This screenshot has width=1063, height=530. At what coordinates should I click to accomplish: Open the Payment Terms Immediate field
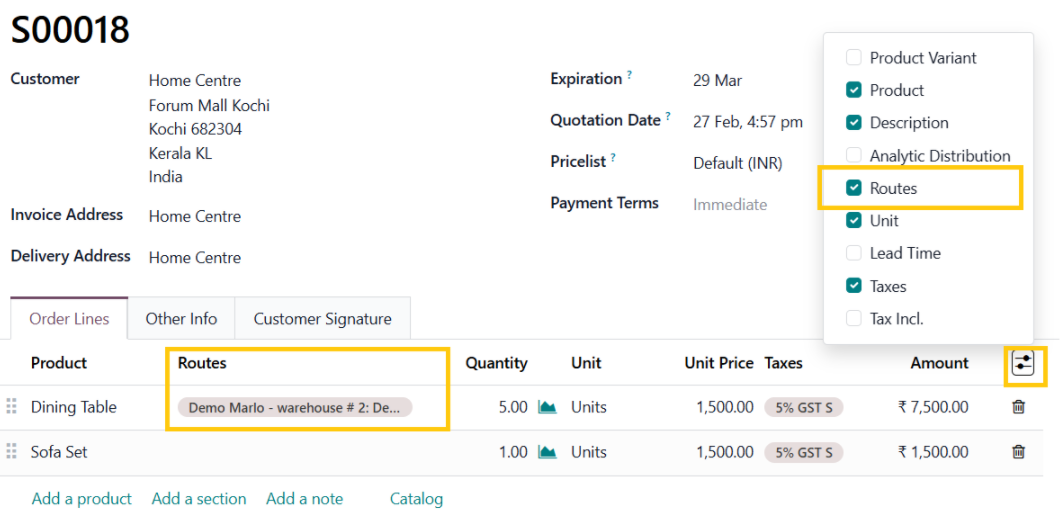click(x=730, y=204)
